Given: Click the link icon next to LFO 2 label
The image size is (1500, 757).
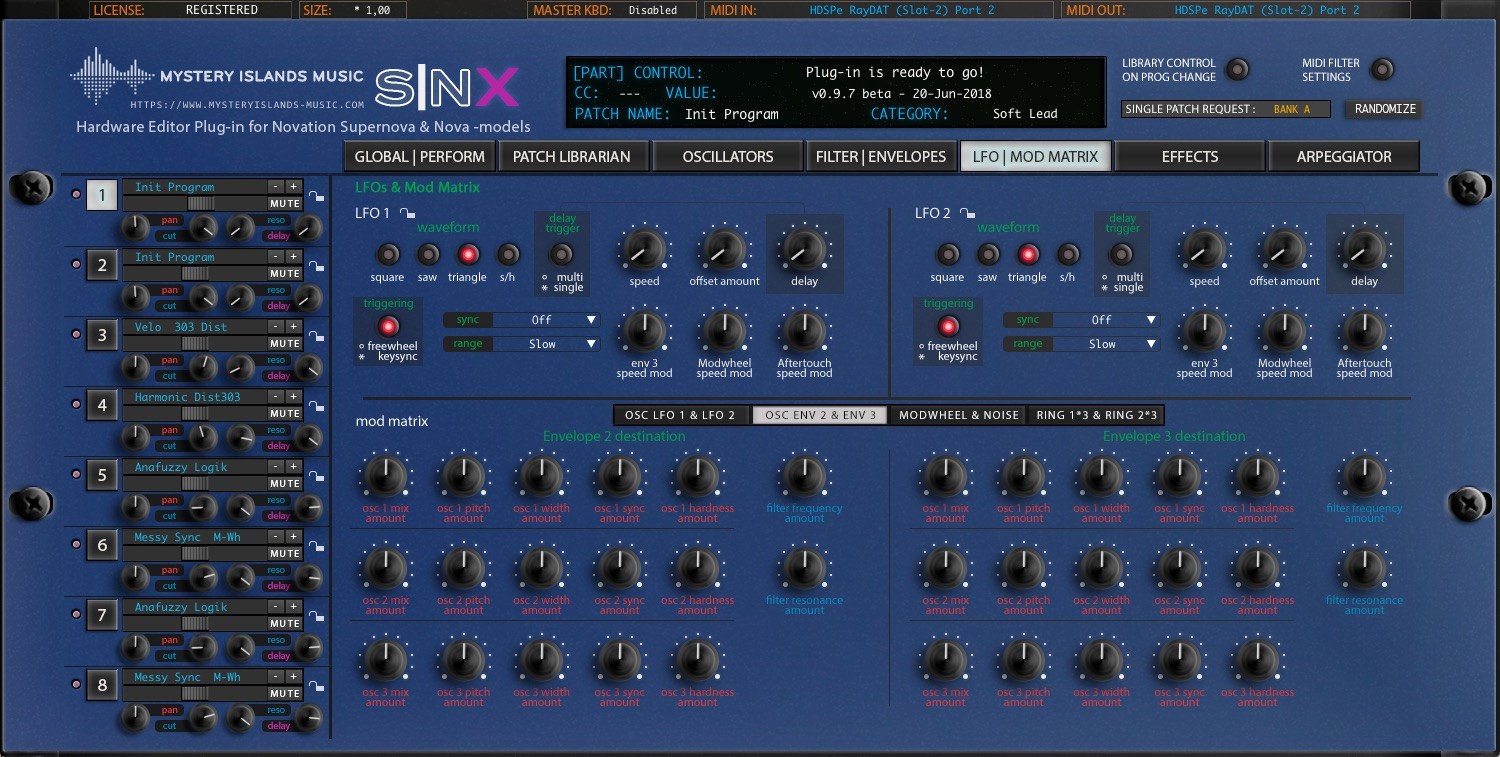Looking at the screenshot, I should tap(966, 212).
